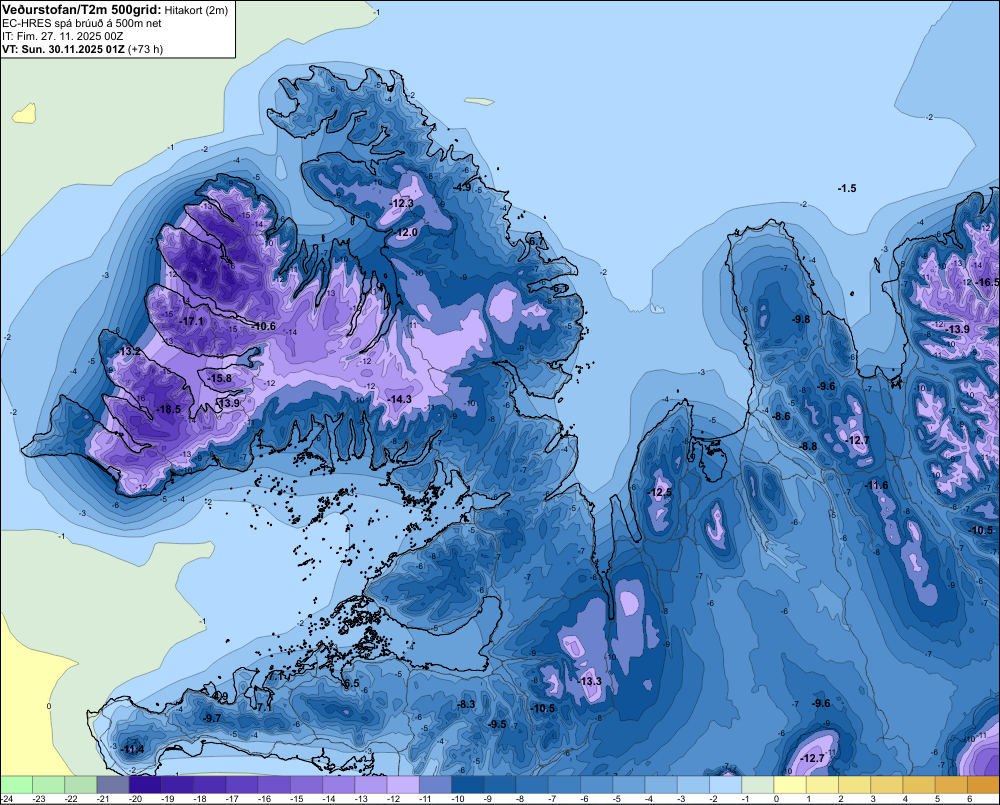The image size is (1000, 805).
Task: Click the -12.0 temperature value
Action: click(406, 232)
